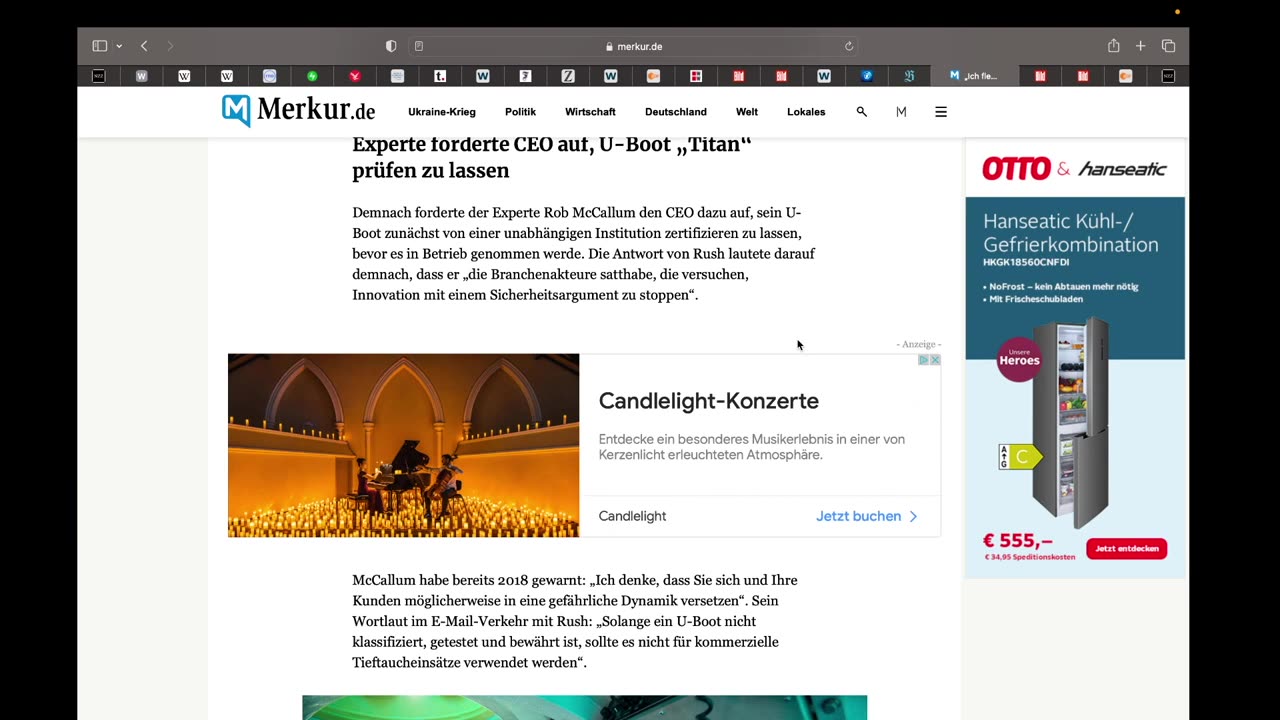Click the hanseatic brand logo
Viewport: 1280px width, 720px height.
point(1122,169)
